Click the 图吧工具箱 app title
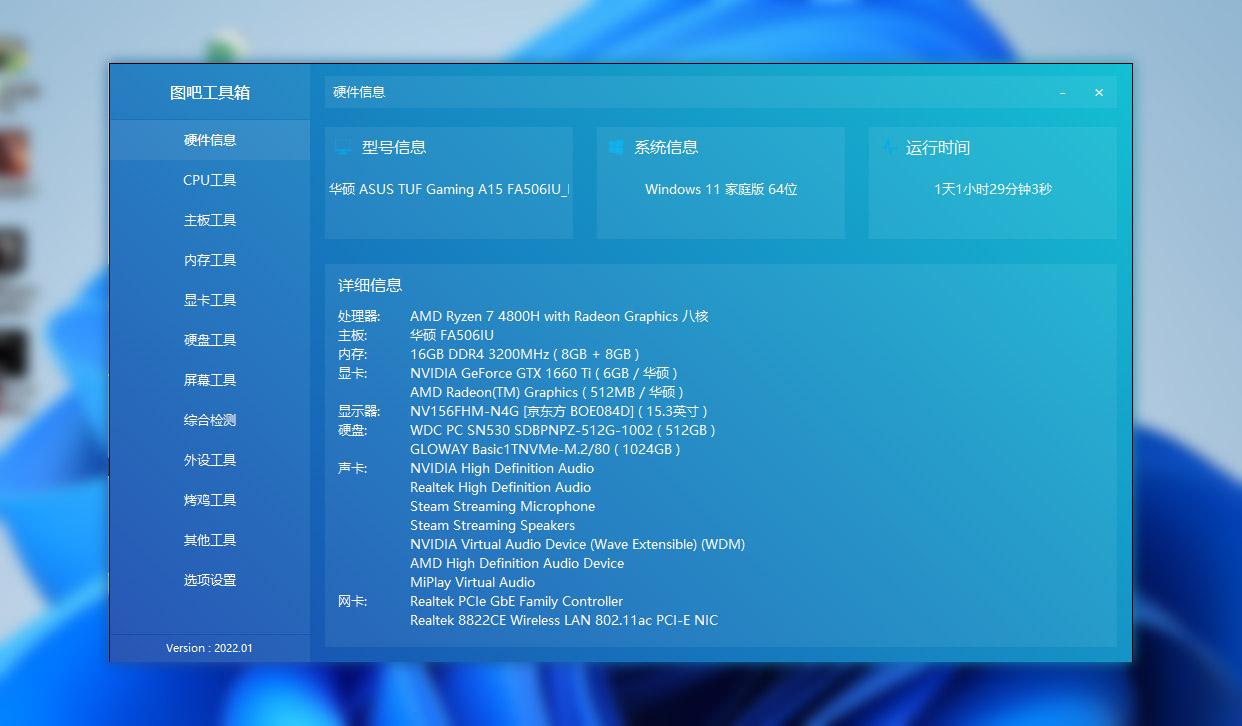The width and height of the screenshot is (1242, 726). coord(210,93)
